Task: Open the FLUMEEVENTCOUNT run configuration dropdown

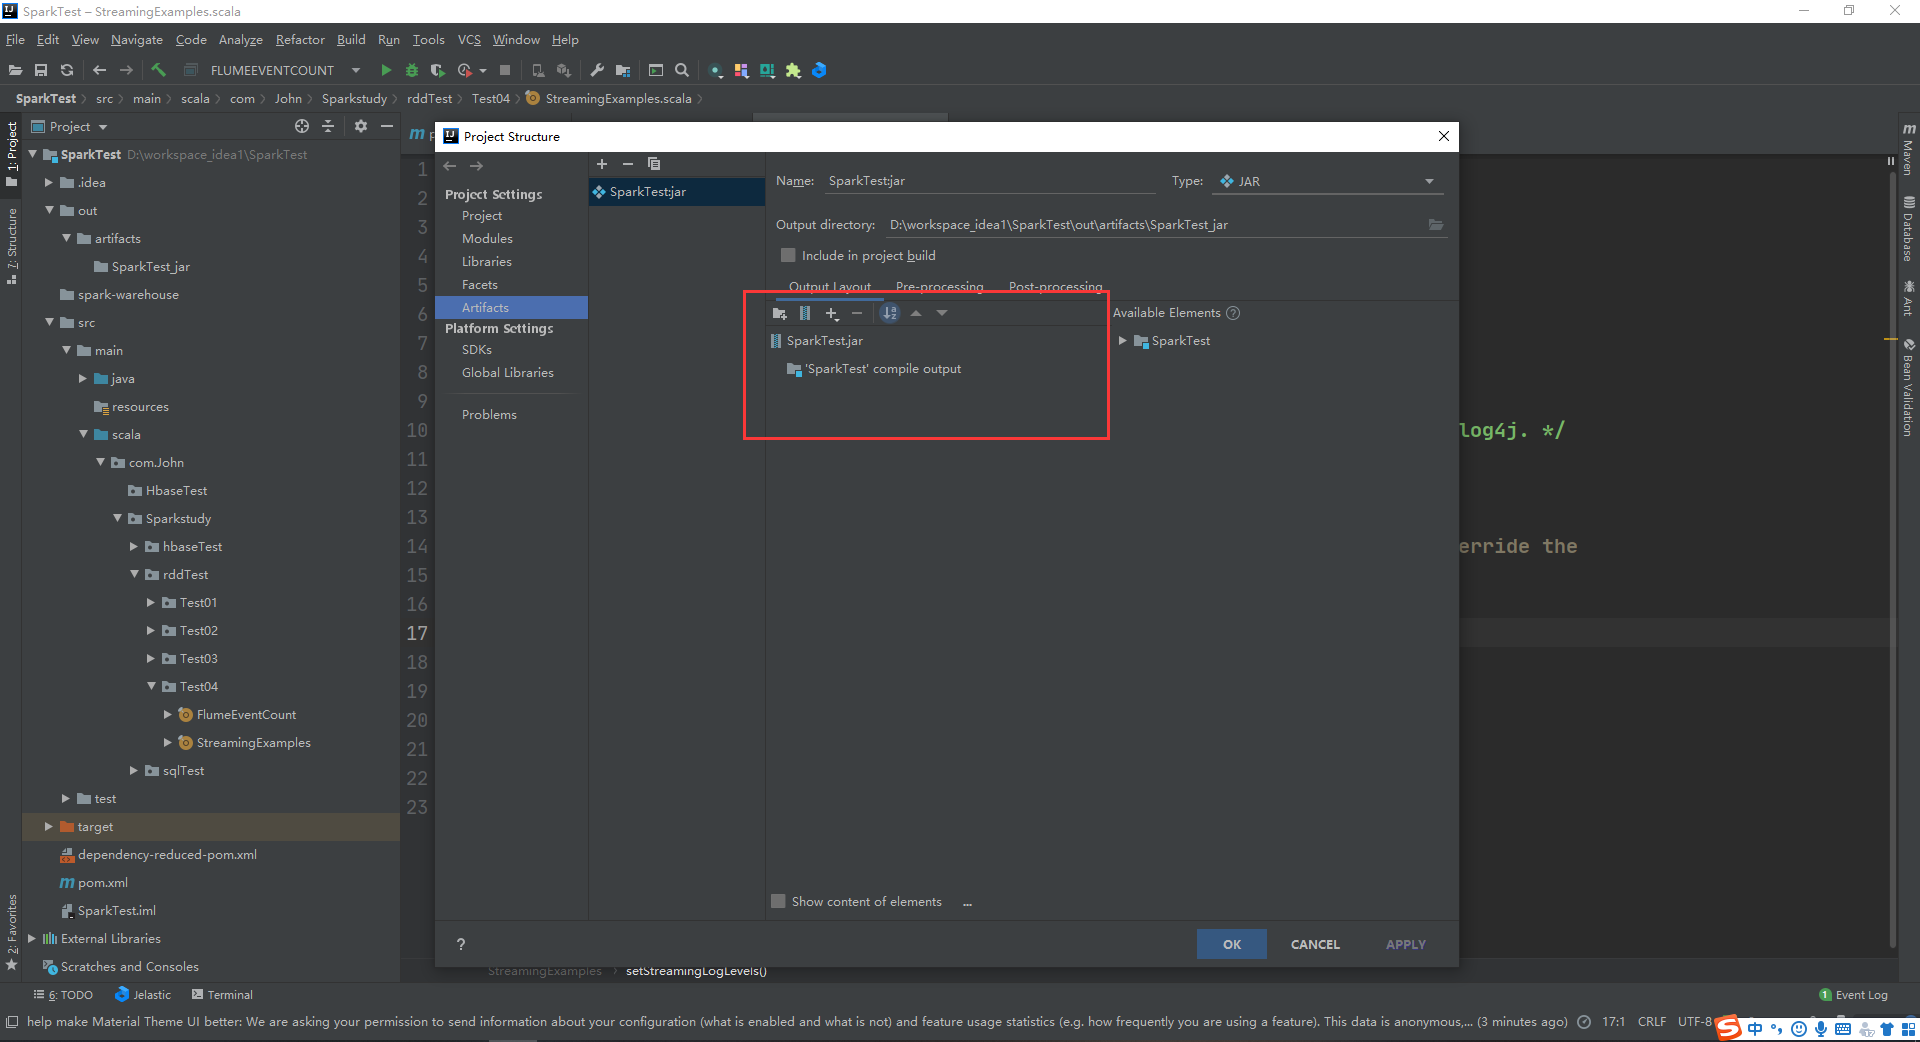Action: (x=356, y=70)
